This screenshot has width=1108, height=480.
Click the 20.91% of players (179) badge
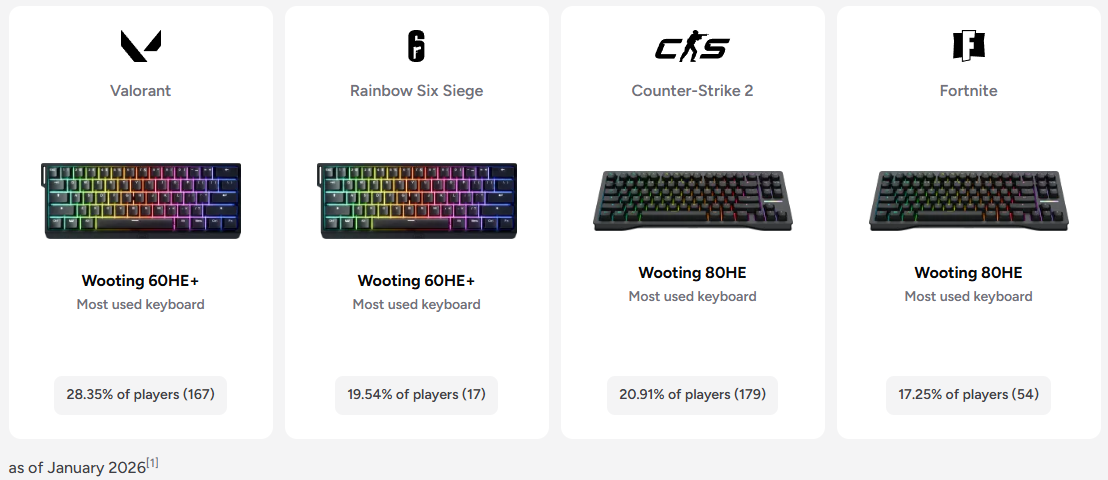click(x=692, y=395)
